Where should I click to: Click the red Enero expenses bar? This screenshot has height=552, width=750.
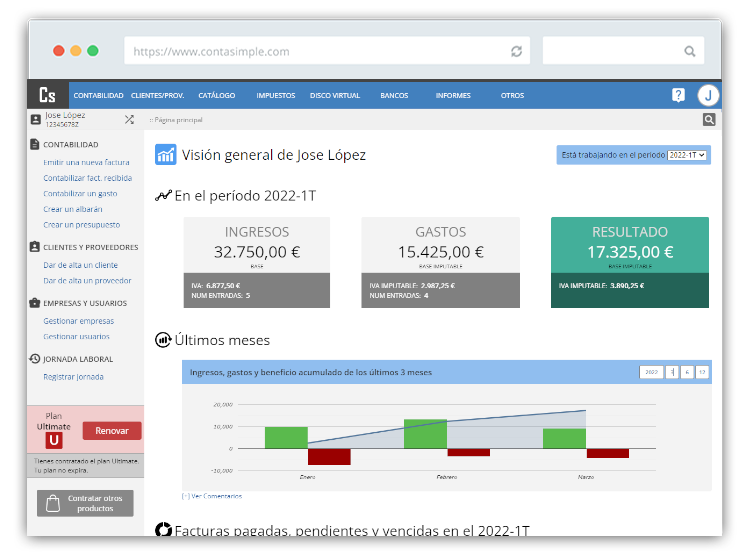(x=329, y=457)
